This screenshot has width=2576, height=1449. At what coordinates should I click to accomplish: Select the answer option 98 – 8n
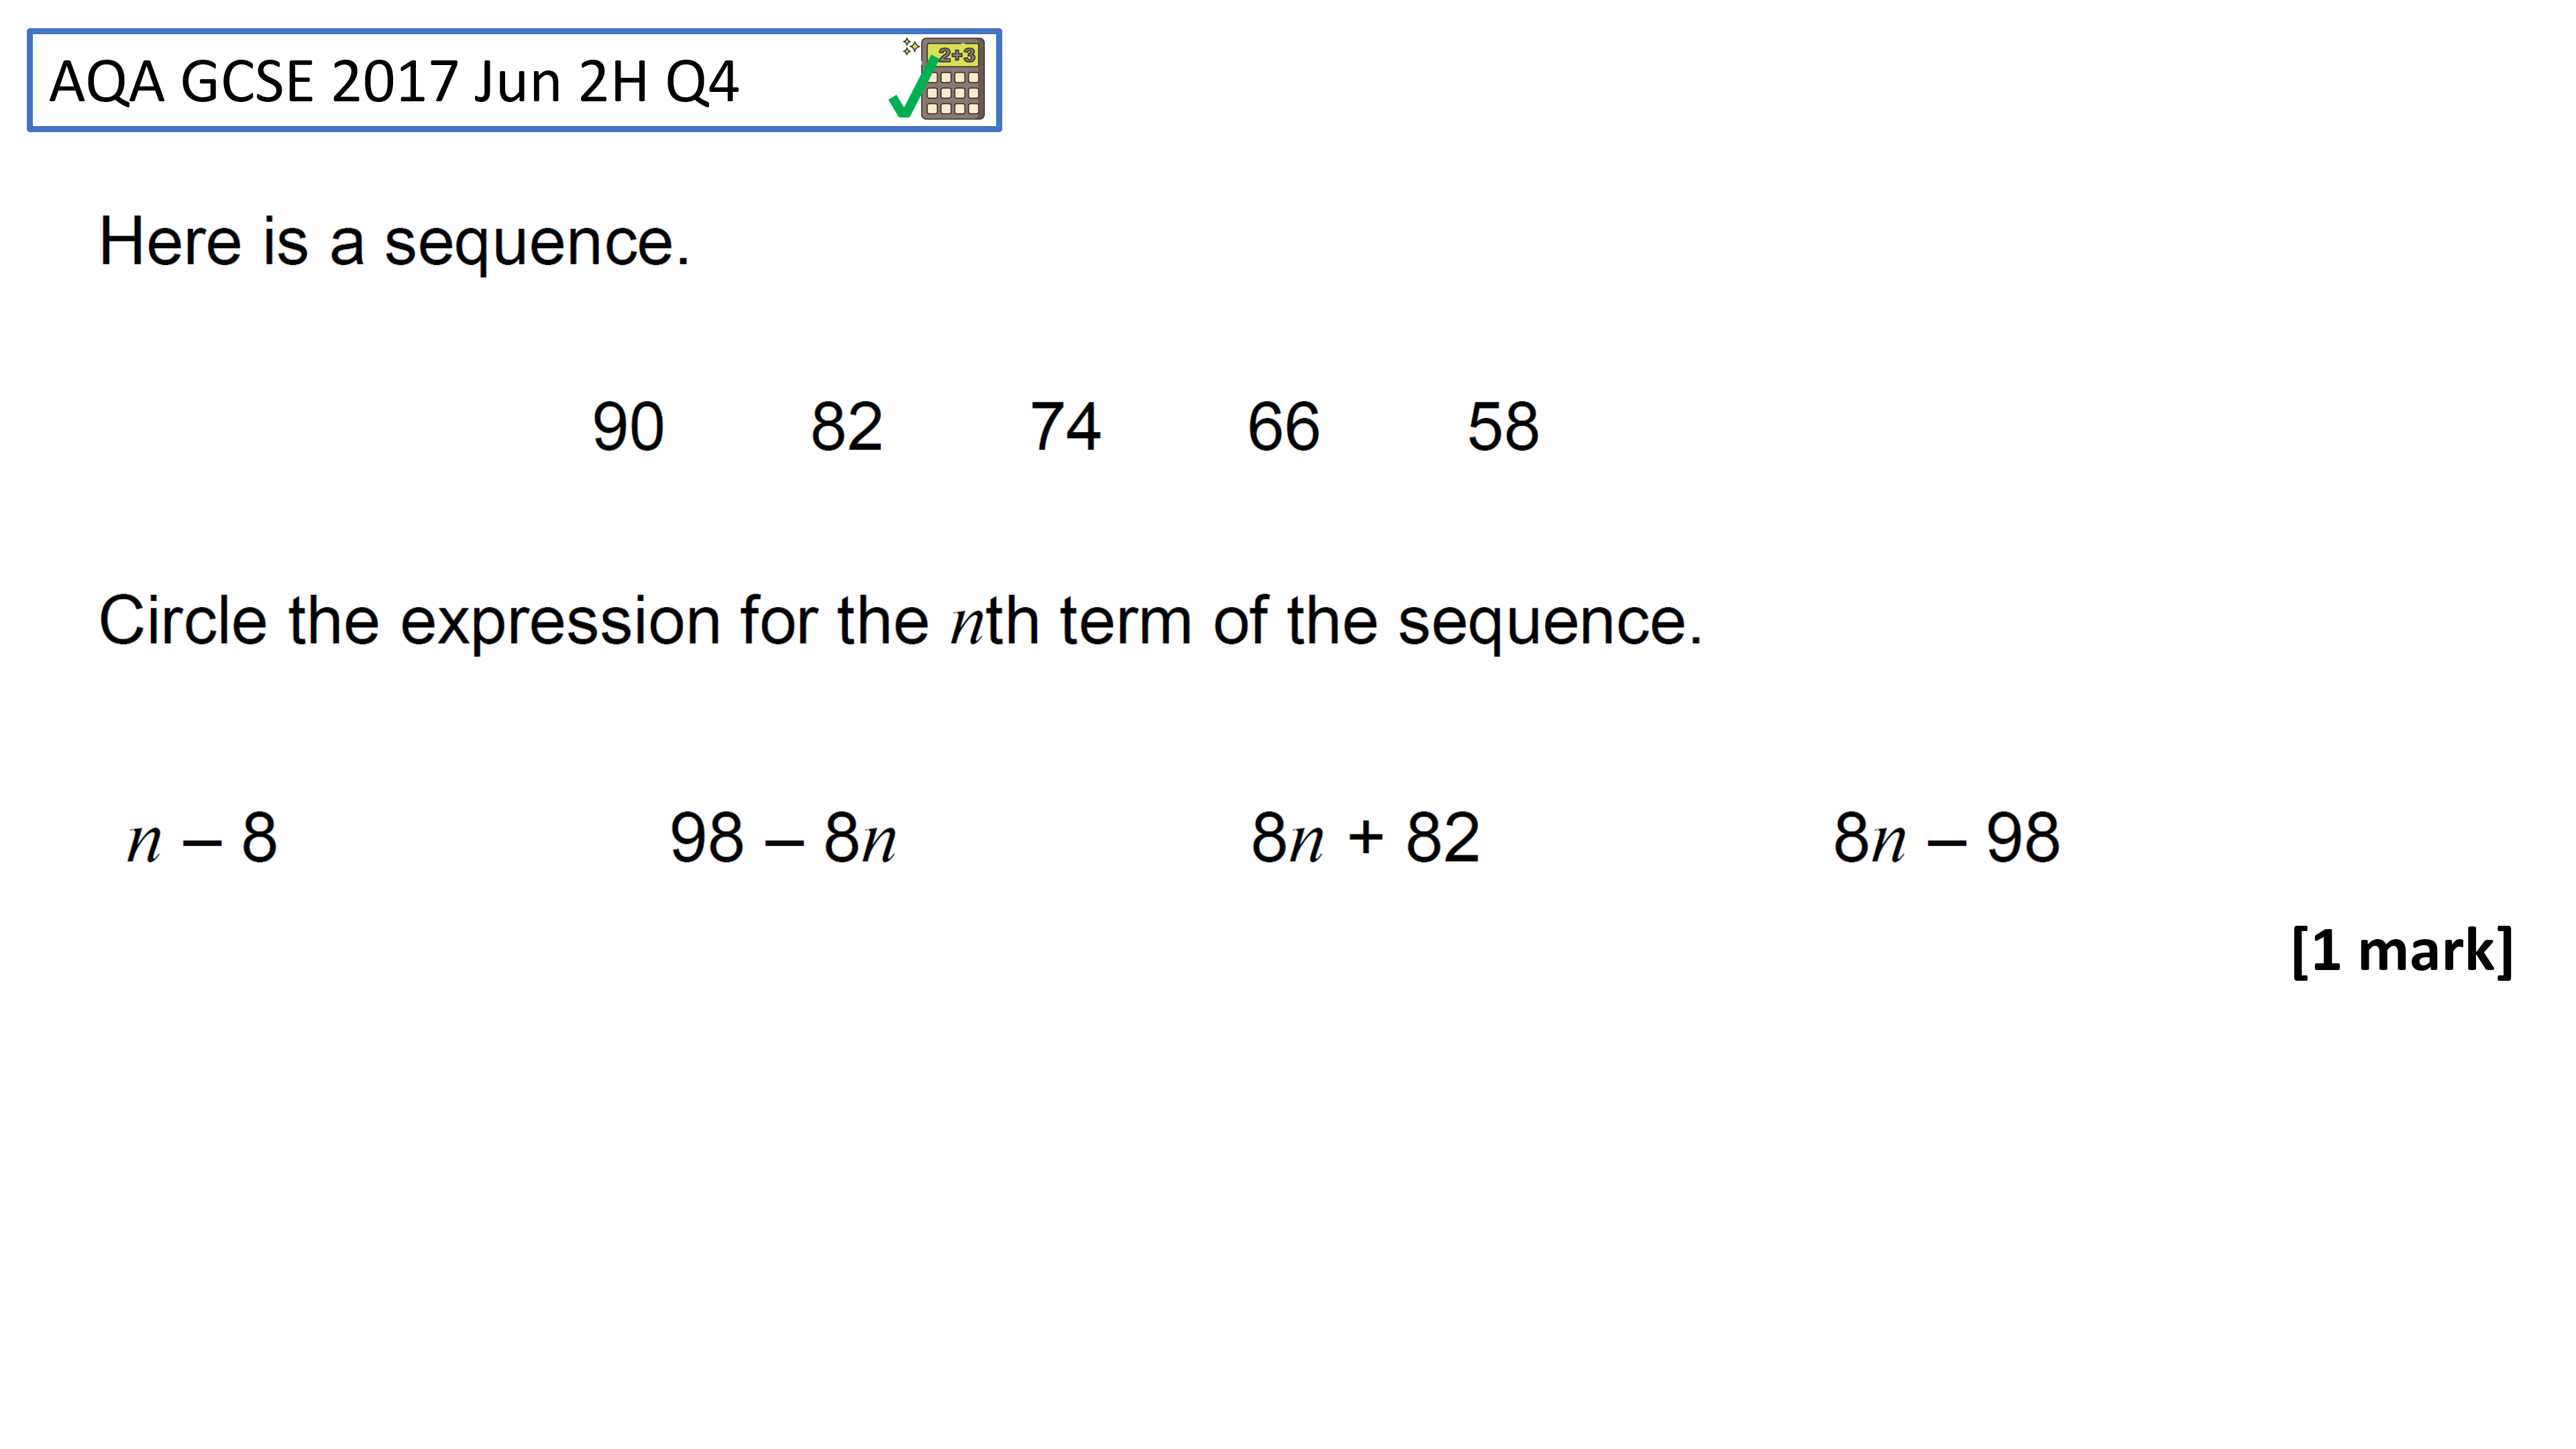(x=783, y=838)
